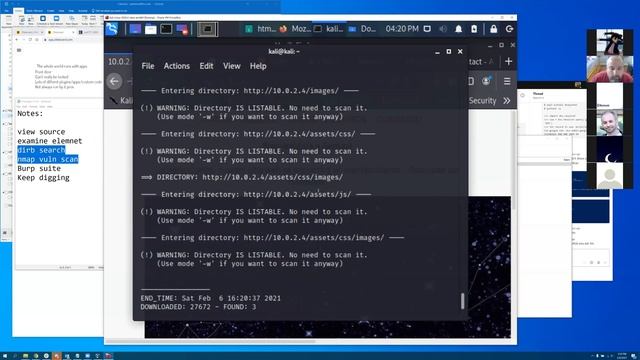Click the DOWNLOADED: 27672 - FOUND: 3 line
640x360 pixels.
(x=198, y=307)
